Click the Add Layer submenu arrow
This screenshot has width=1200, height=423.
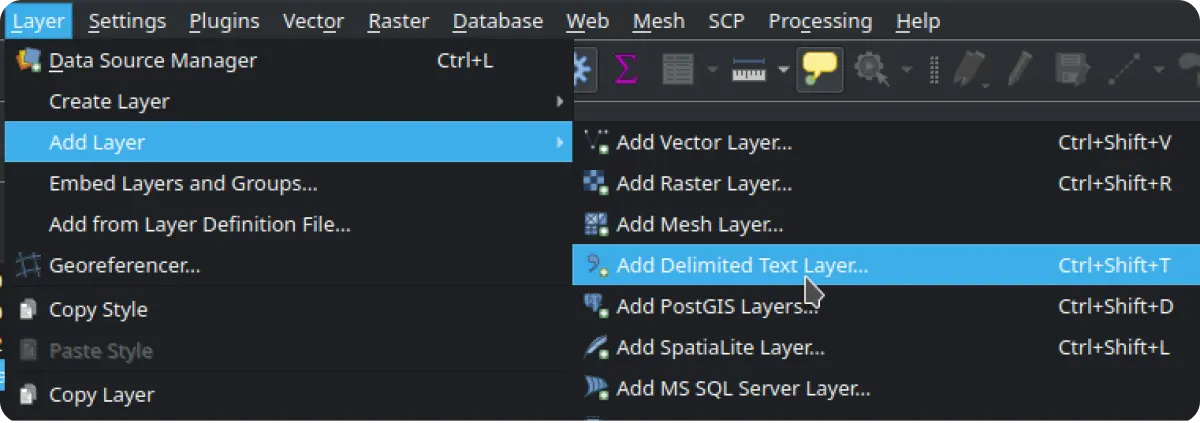coord(559,143)
